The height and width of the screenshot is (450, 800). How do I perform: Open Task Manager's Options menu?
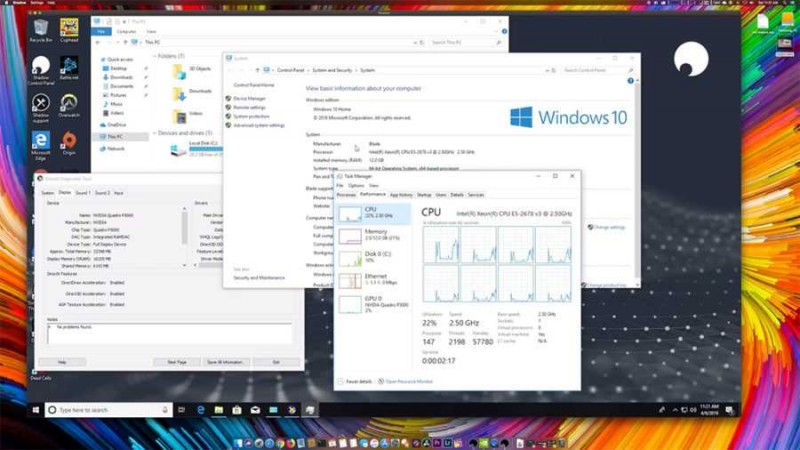tap(356, 186)
